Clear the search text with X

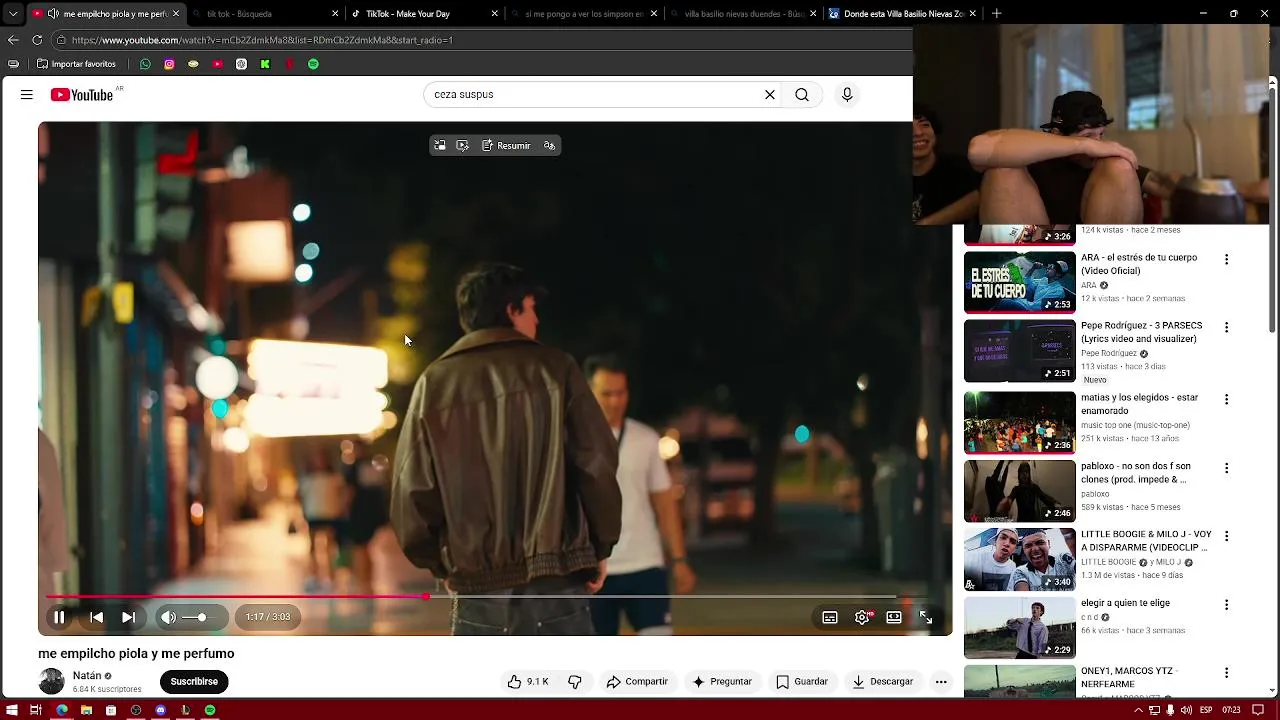(x=770, y=94)
